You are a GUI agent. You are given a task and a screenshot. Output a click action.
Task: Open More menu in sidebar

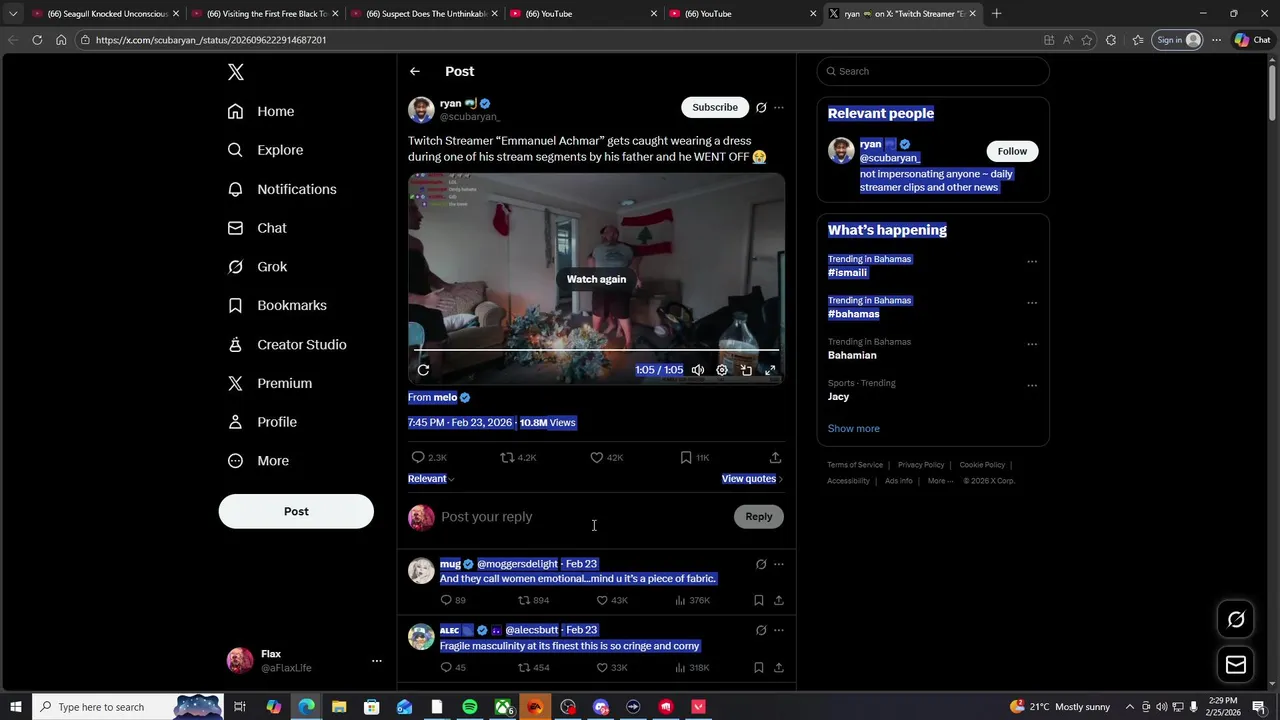pos(258,461)
